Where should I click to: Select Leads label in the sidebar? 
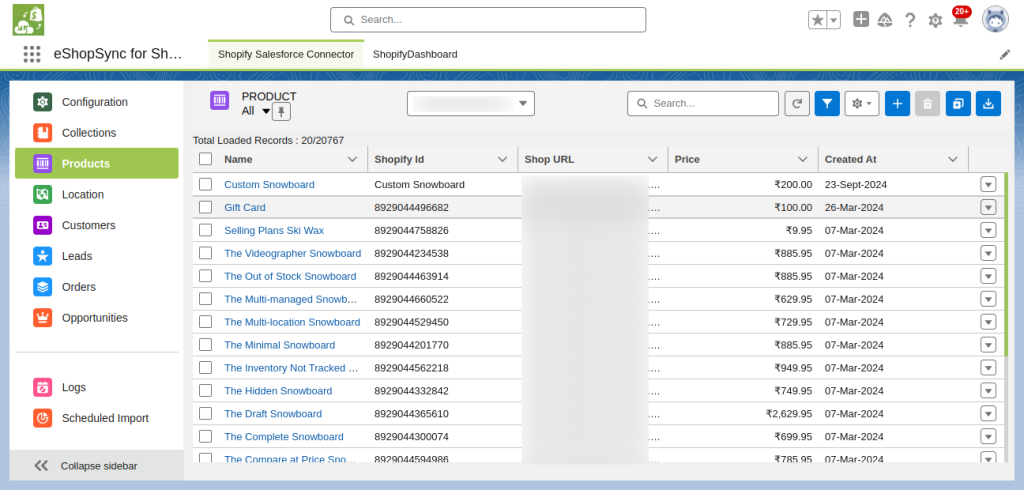77,256
